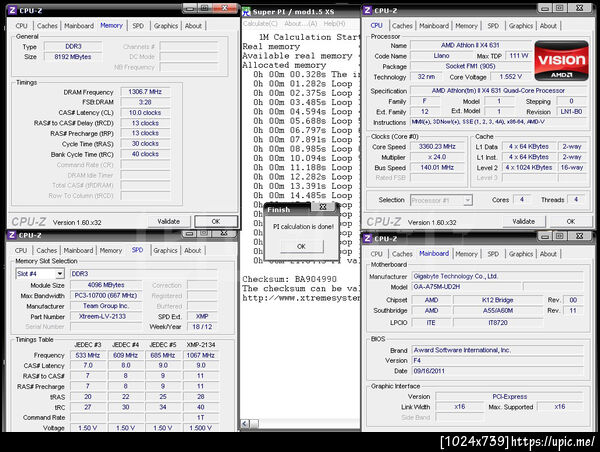Open the About tab in the SPD CPU-Z window
This screenshot has width=600, height=452.
pos(192,250)
